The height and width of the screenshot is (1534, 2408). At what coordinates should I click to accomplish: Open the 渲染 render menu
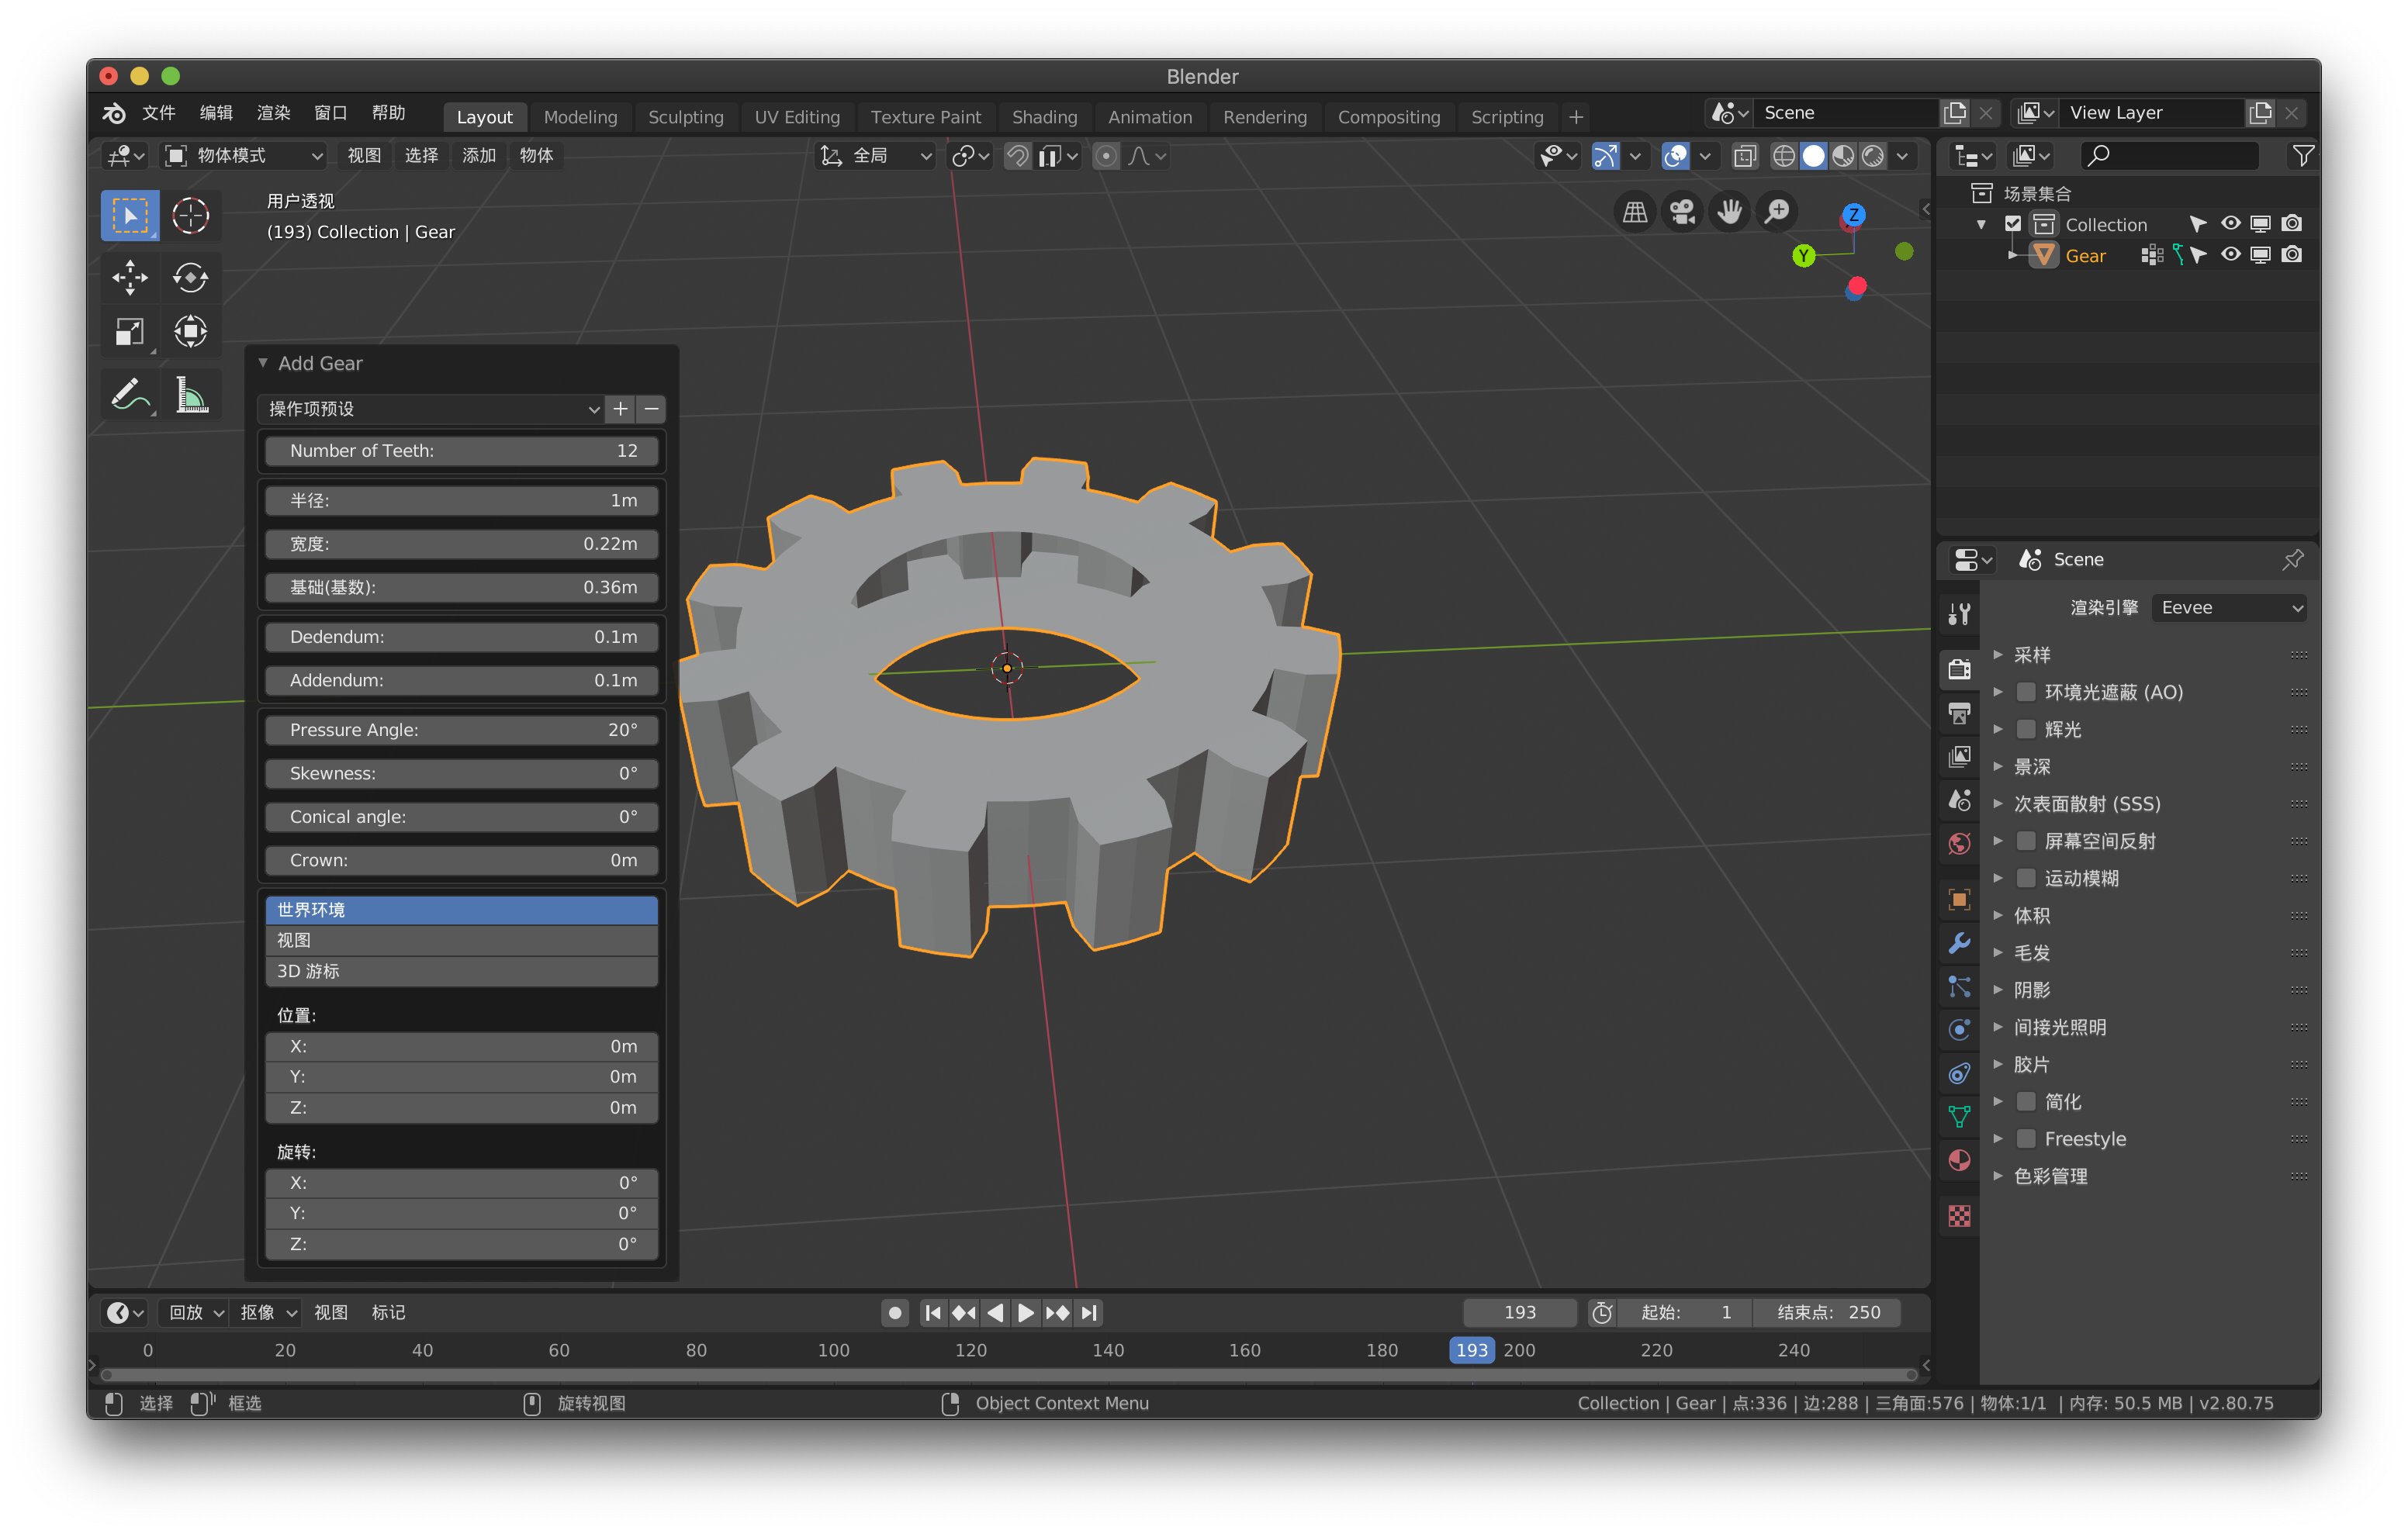pyautogui.click(x=273, y=113)
